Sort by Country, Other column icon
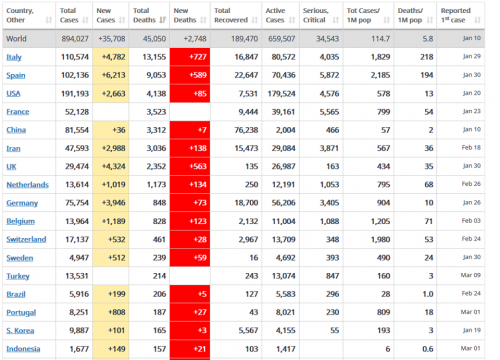Screen dimensions: 500x360 tap(49, 20)
